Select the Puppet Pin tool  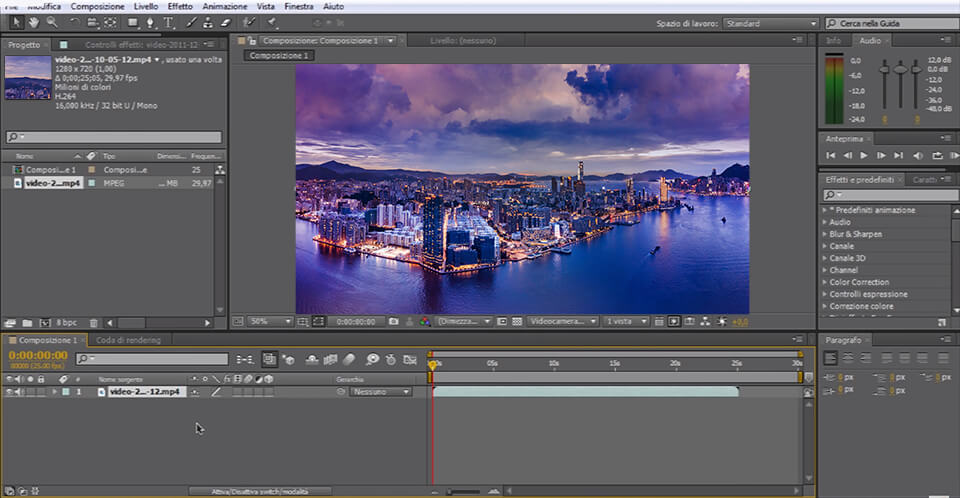click(x=271, y=23)
